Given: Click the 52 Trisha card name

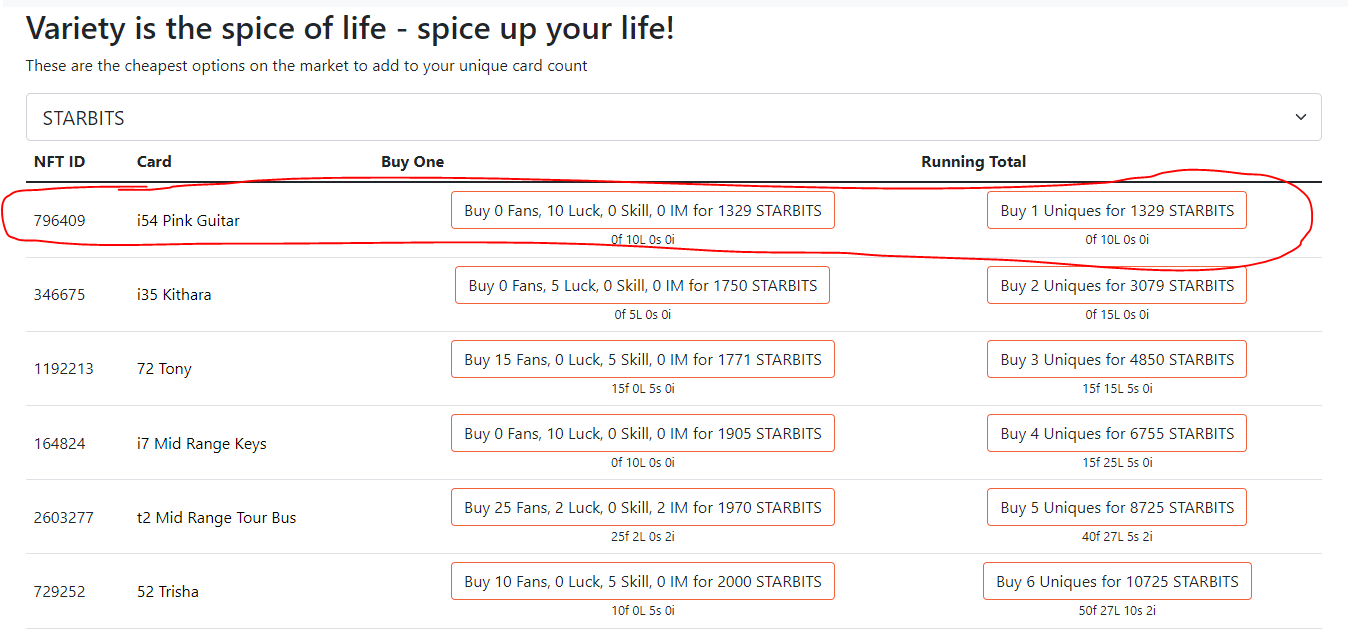Looking at the screenshot, I should click(168, 591).
